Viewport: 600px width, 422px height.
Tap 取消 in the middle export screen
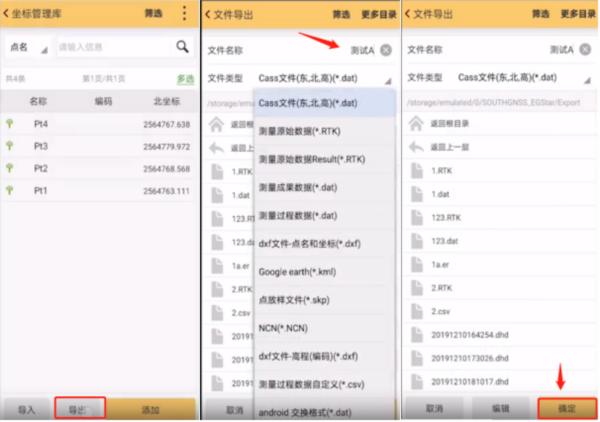coord(230,410)
